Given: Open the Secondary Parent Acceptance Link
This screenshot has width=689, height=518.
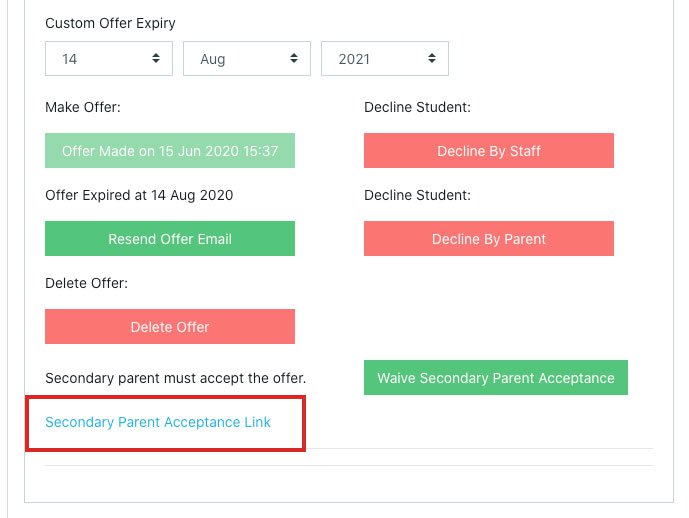Looking at the screenshot, I should tap(158, 422).
